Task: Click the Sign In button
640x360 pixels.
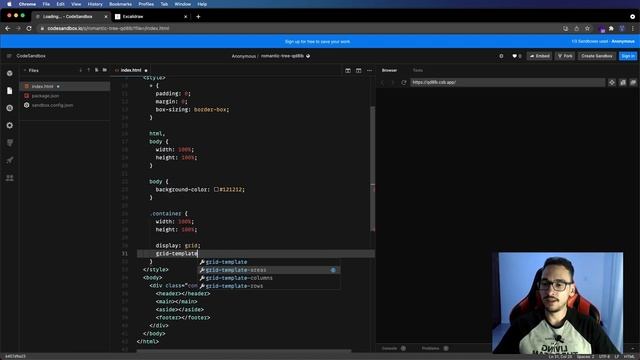Action: 628,56
